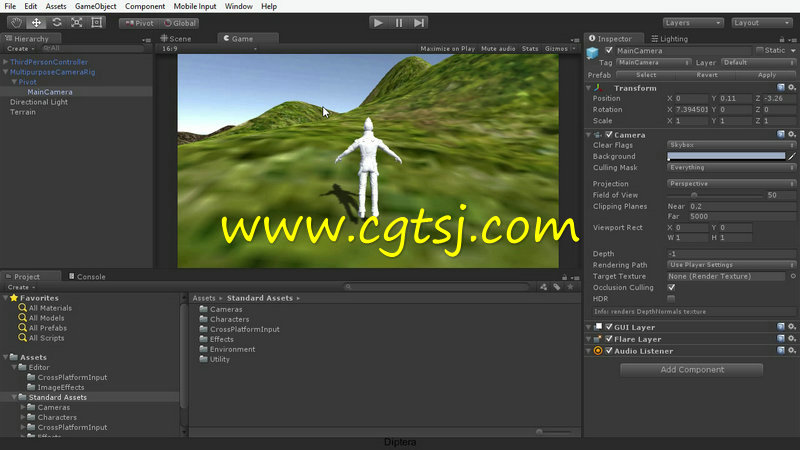Switch to the Lighting tab
Viewport: 800px width, 450px height.
pyautogui.click(x=669, y=38)
